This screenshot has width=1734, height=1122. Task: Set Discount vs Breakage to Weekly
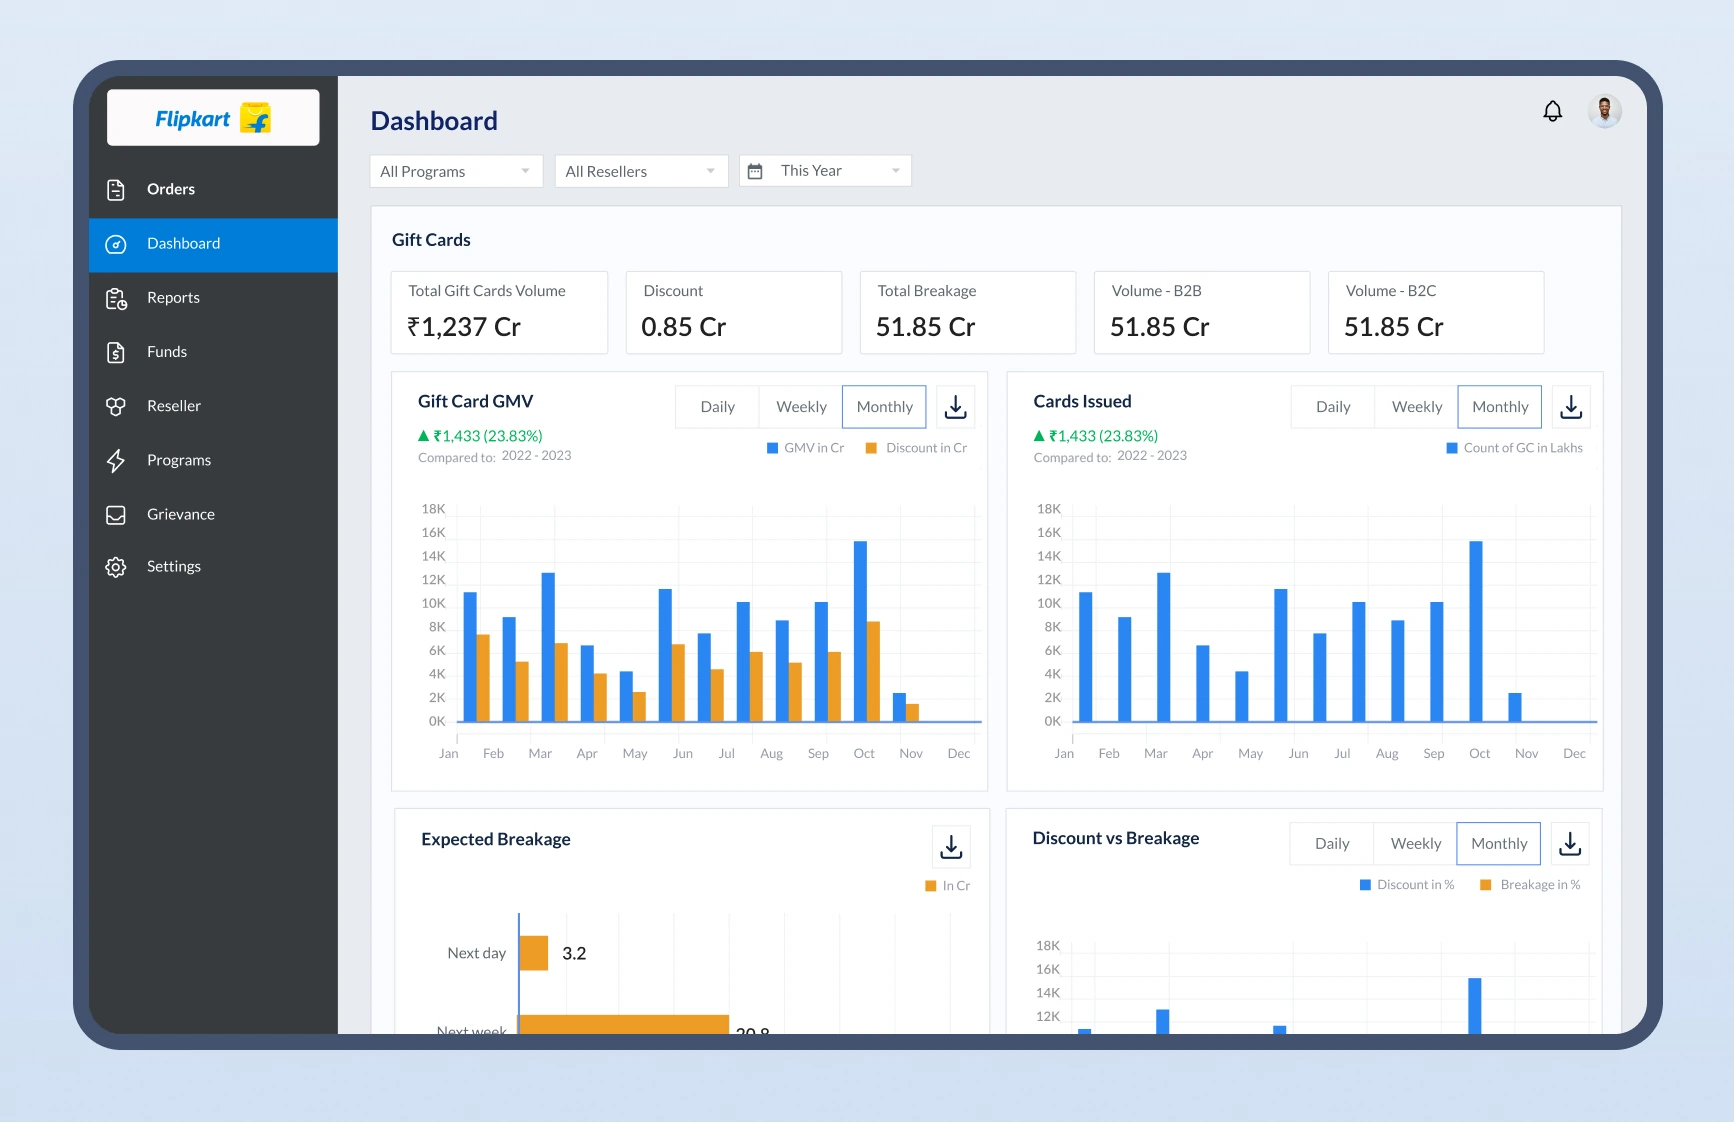pyautogui.click(x=1416, y=844)
